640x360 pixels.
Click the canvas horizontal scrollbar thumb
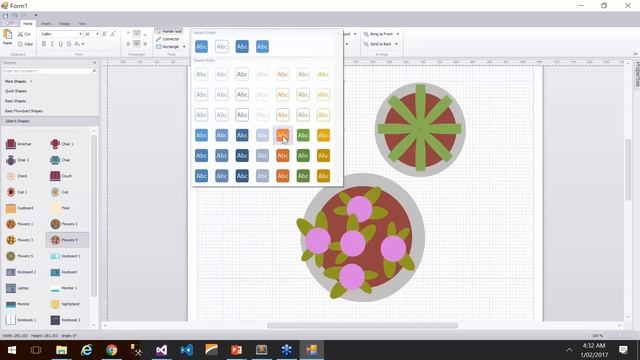point(362,325)
